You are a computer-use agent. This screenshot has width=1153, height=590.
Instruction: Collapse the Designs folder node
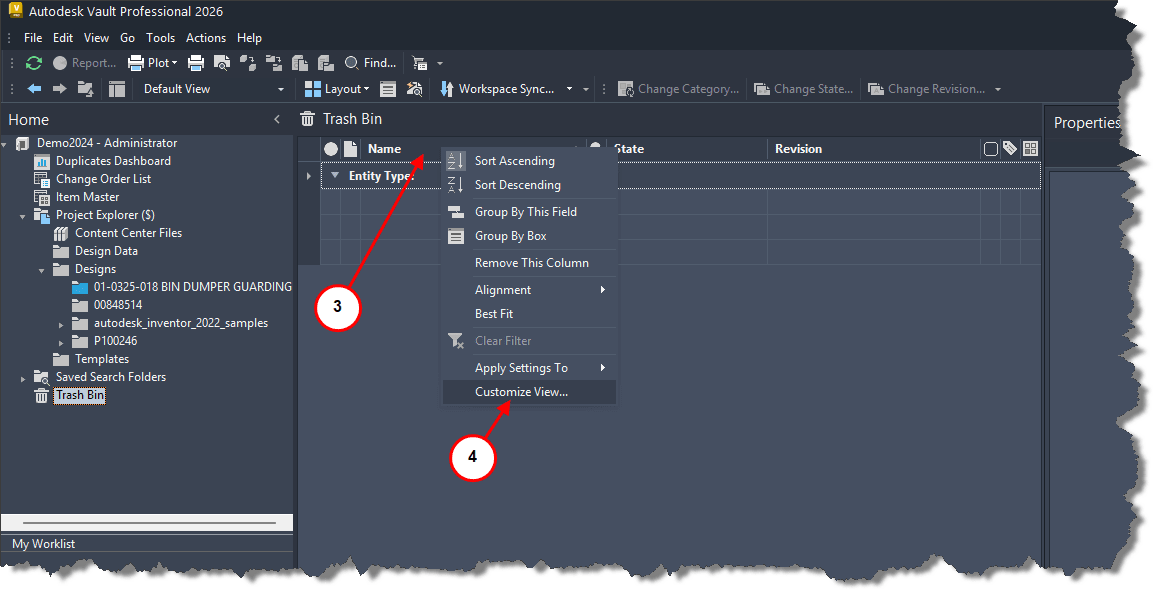(42, 270)
